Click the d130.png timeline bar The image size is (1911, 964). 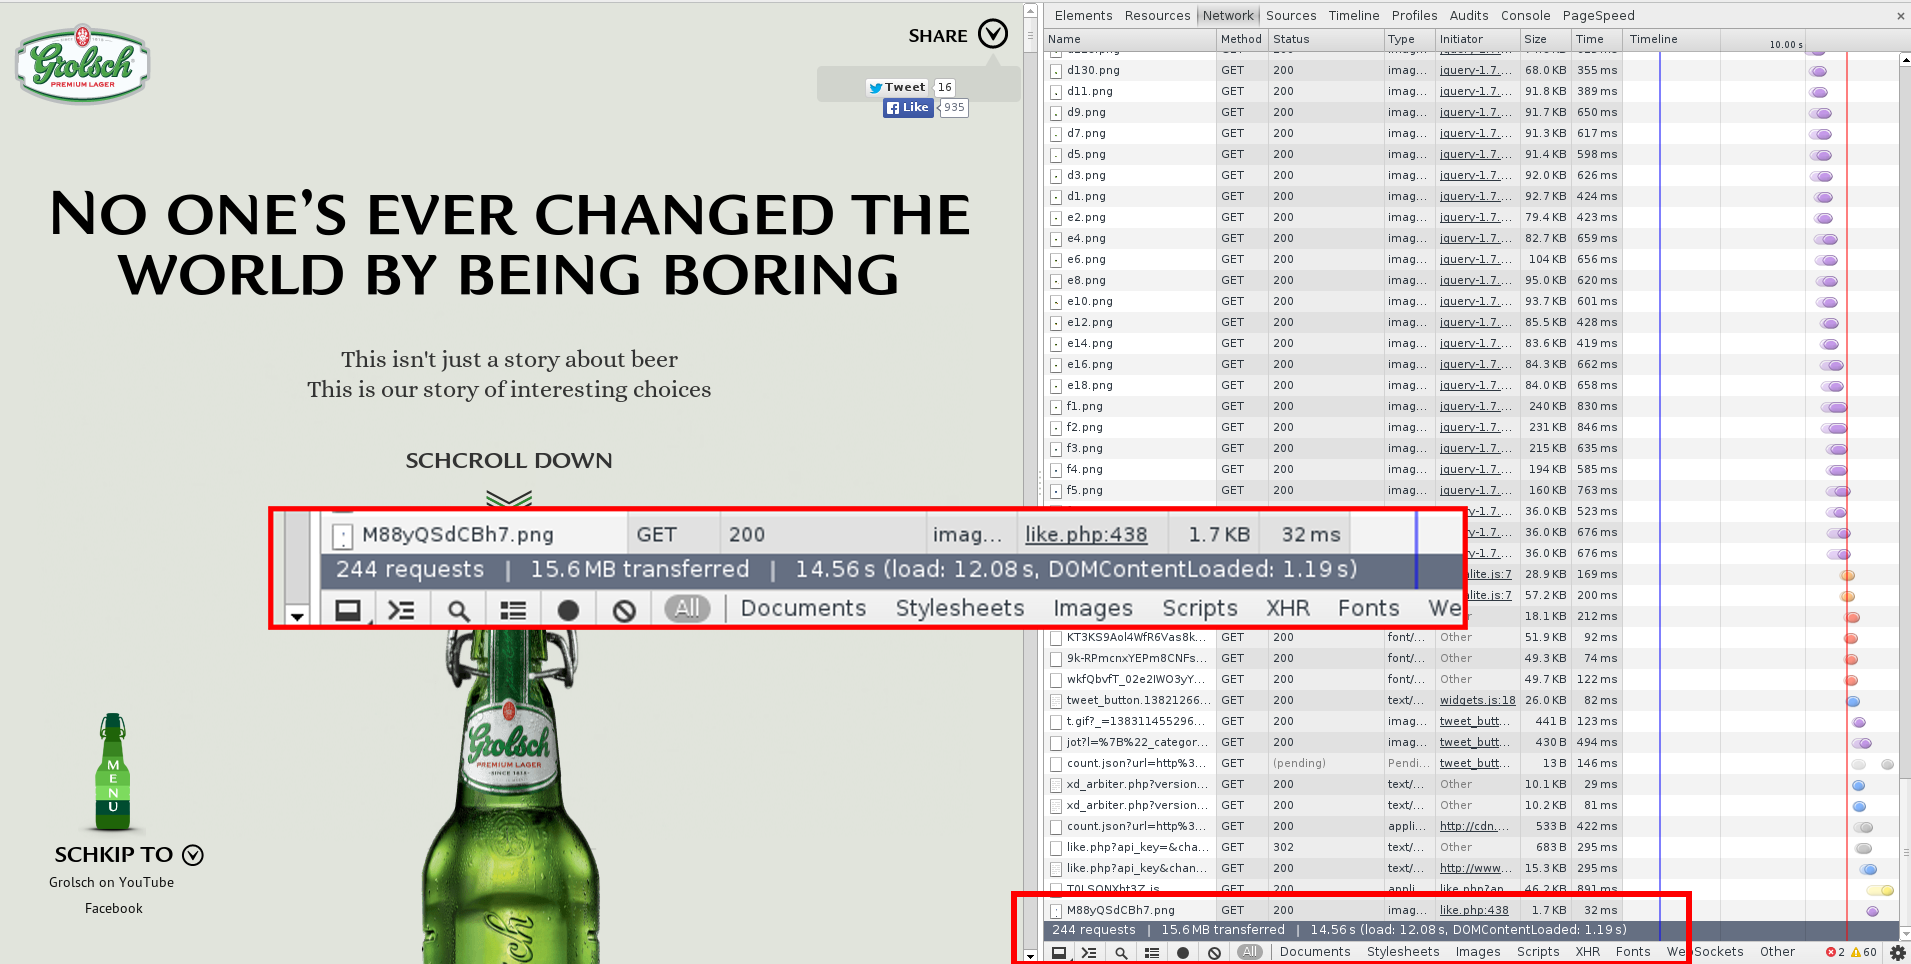pyautogui.click(x=1818, y=71)
